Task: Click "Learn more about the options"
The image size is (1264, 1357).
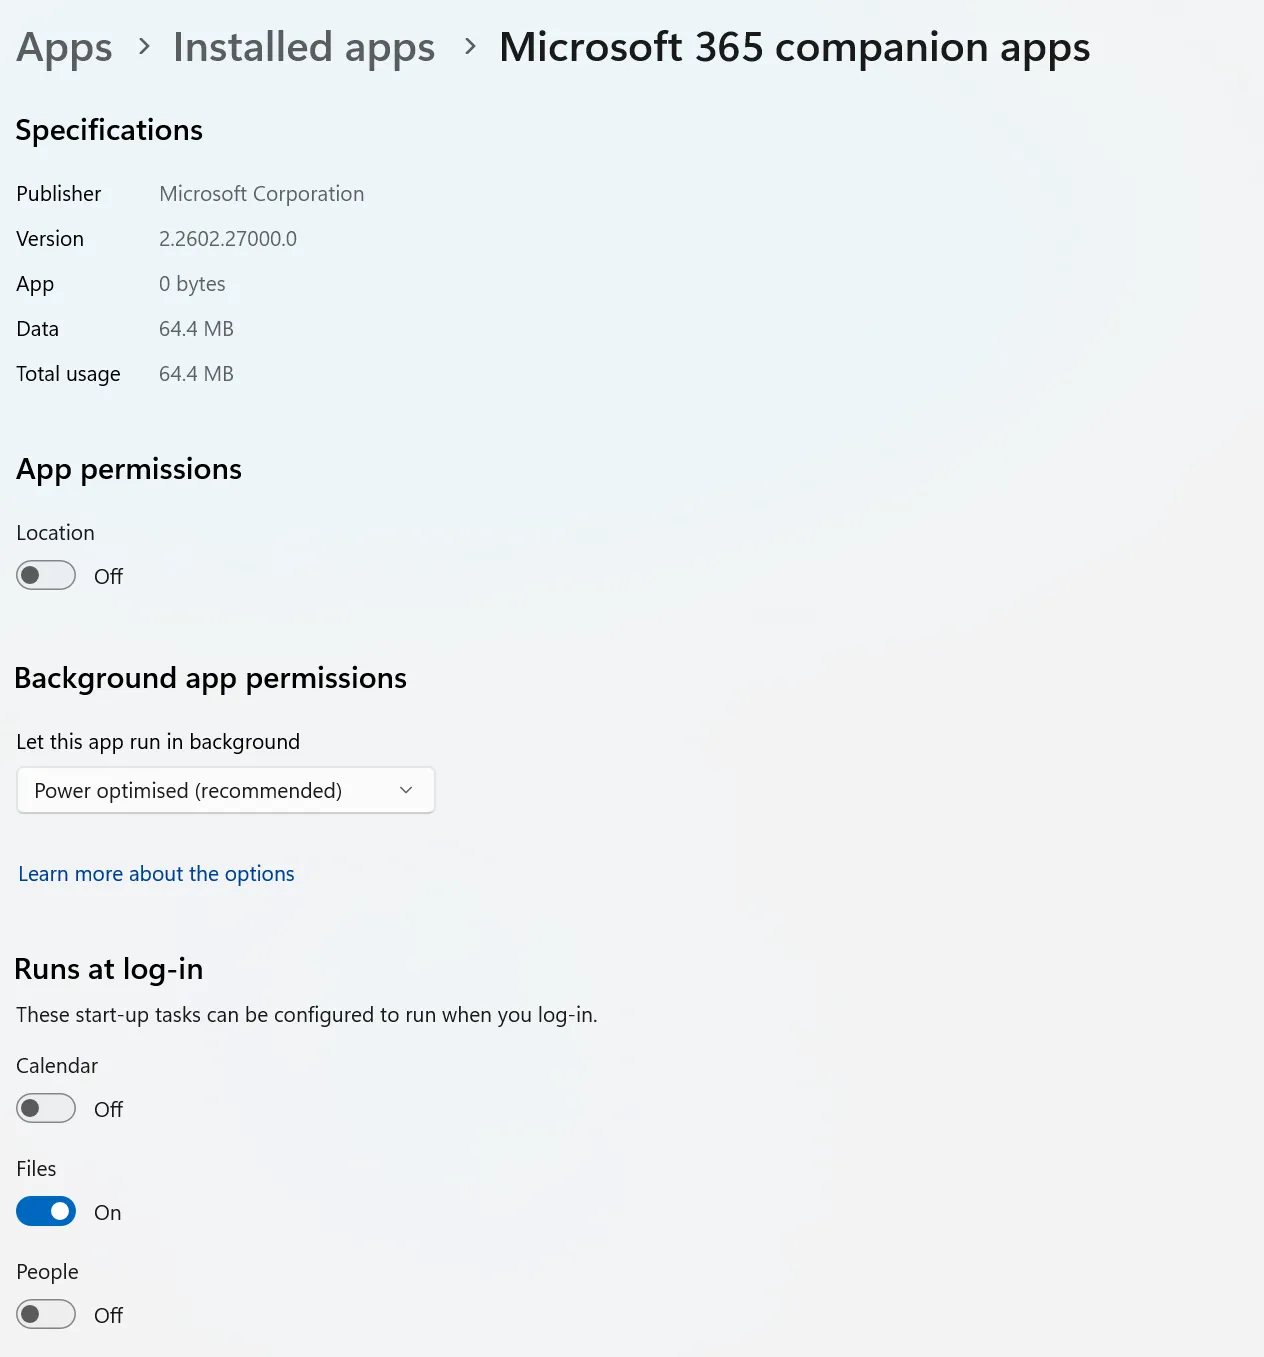Action: pos(155,873)
